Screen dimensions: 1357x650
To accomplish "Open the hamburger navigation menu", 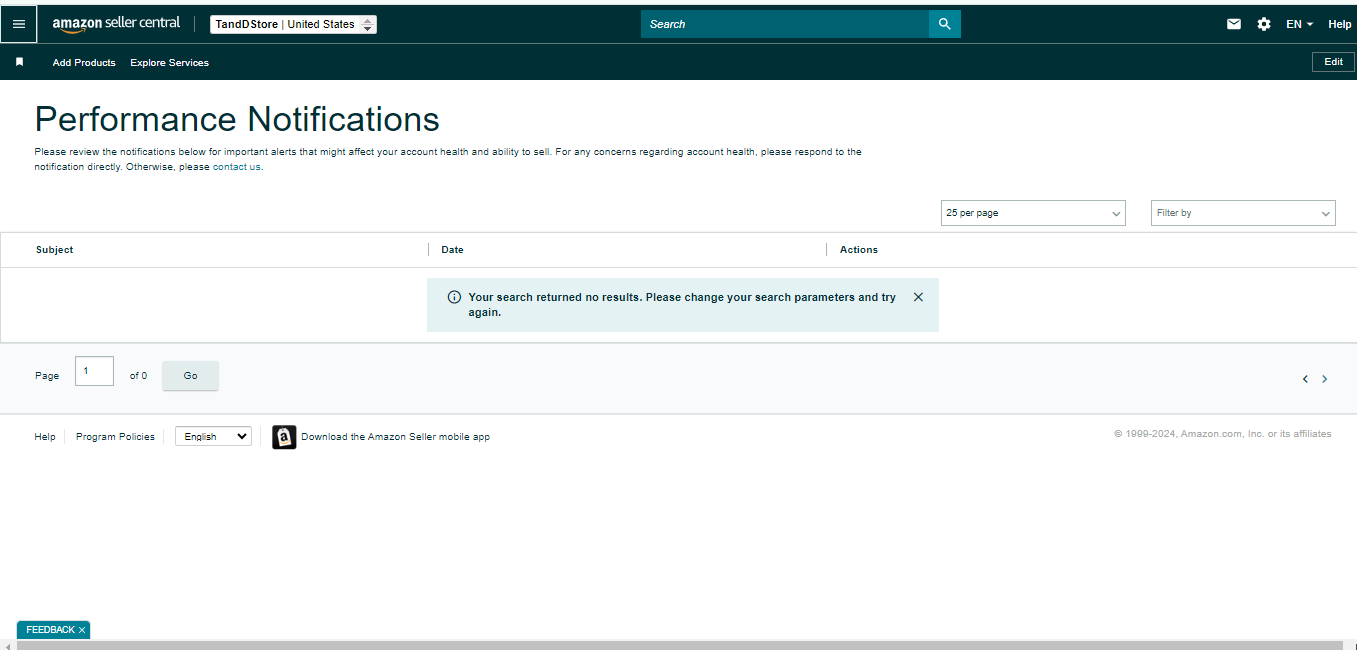I will tap(19, 24).
